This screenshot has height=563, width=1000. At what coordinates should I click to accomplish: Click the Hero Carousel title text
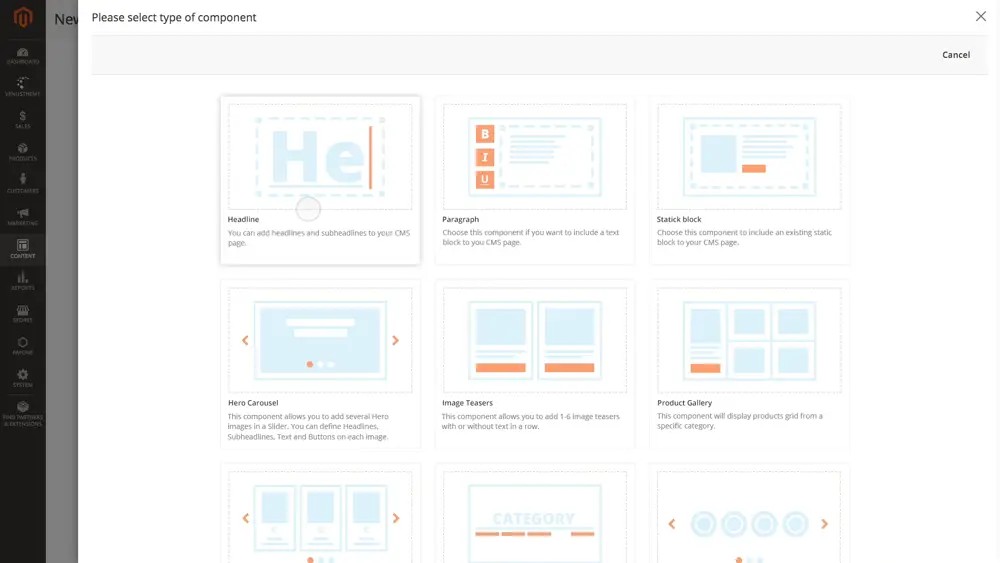[253, 403]
